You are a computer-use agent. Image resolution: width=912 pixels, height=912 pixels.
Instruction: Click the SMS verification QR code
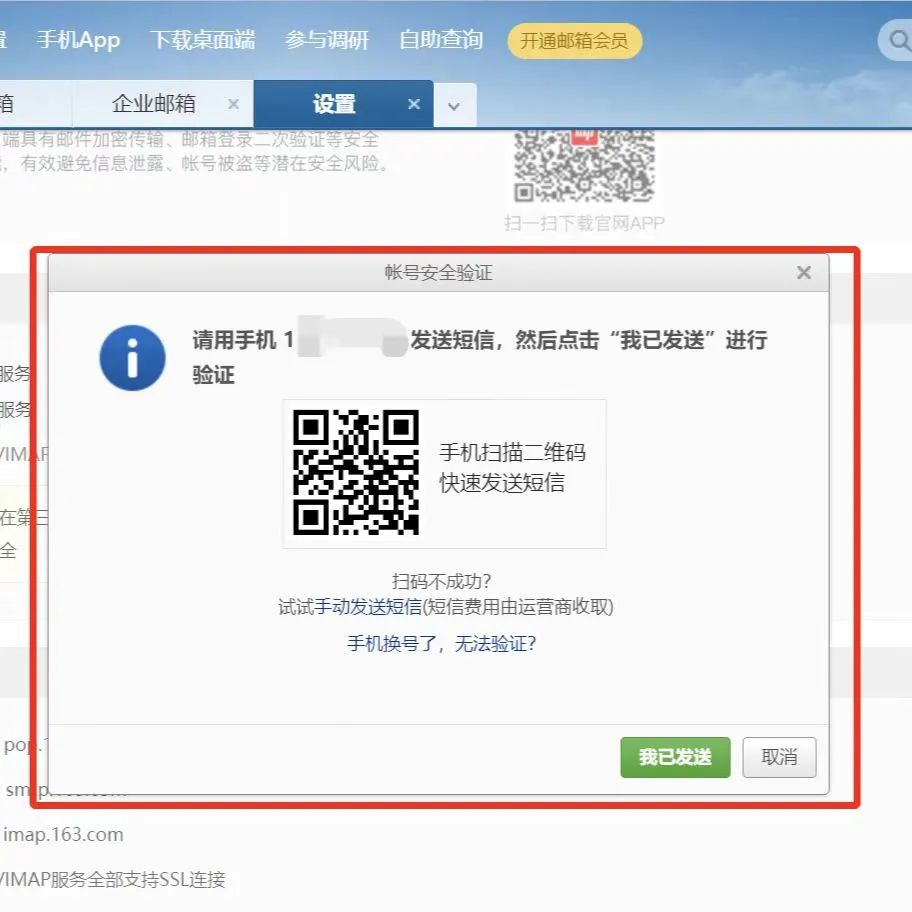355,472
